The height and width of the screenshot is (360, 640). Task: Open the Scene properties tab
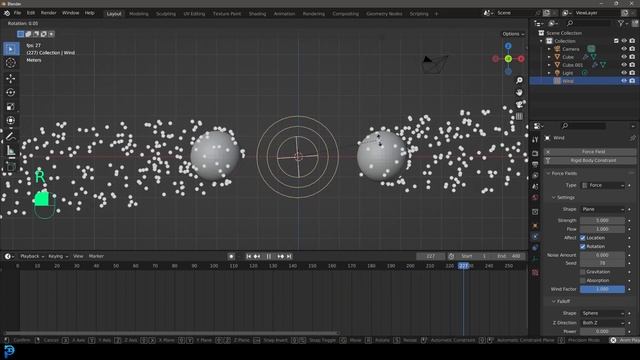pos(535,186)
